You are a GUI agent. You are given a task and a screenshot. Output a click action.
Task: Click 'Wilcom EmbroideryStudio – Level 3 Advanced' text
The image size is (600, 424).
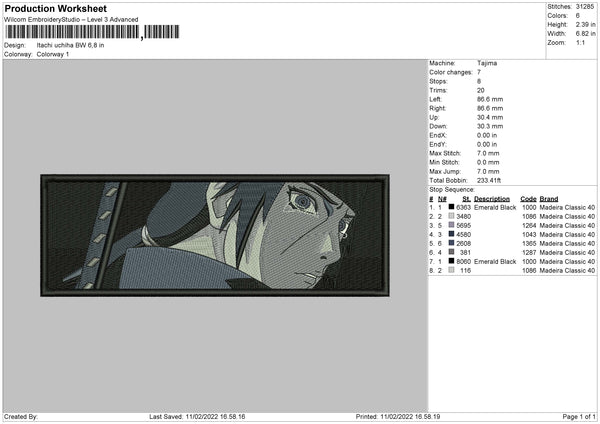[71, 20]
